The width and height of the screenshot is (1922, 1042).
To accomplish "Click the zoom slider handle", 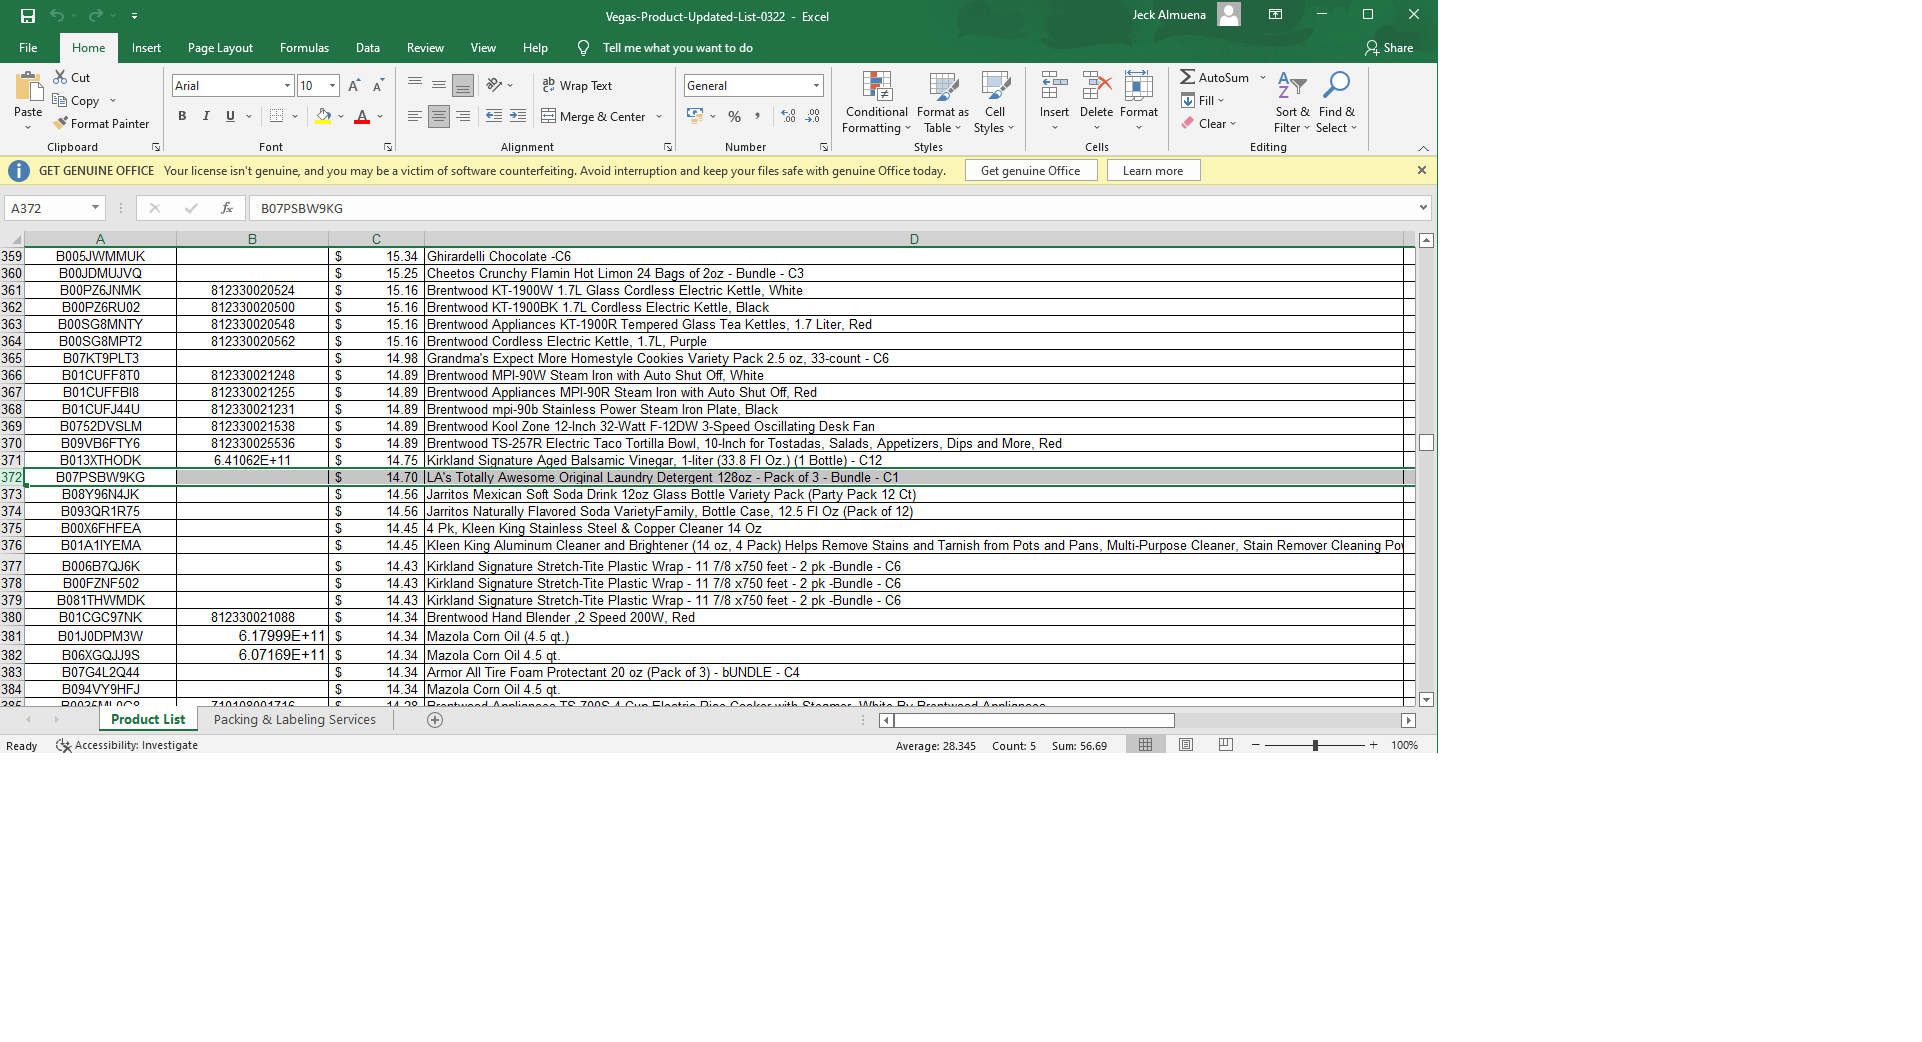I will click(x=1315, y=745).
